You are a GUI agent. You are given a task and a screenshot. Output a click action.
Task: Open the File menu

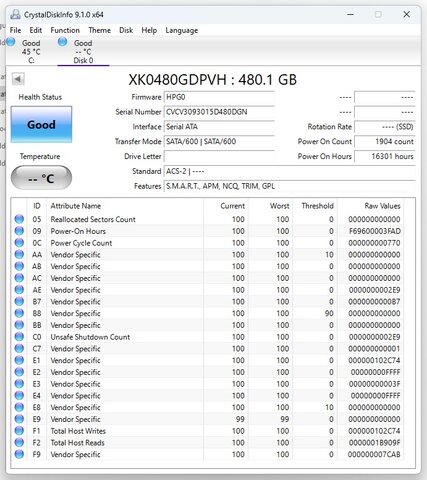point(15,30)
